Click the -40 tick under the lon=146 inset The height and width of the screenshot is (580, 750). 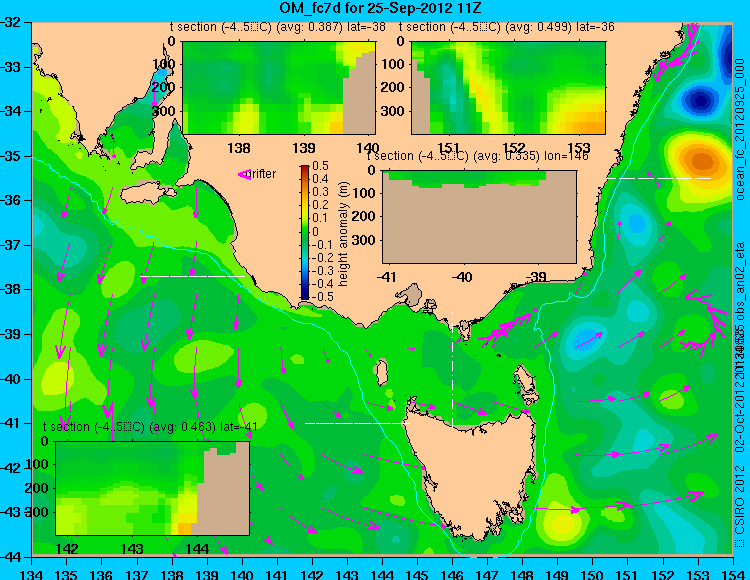point(461,277)
